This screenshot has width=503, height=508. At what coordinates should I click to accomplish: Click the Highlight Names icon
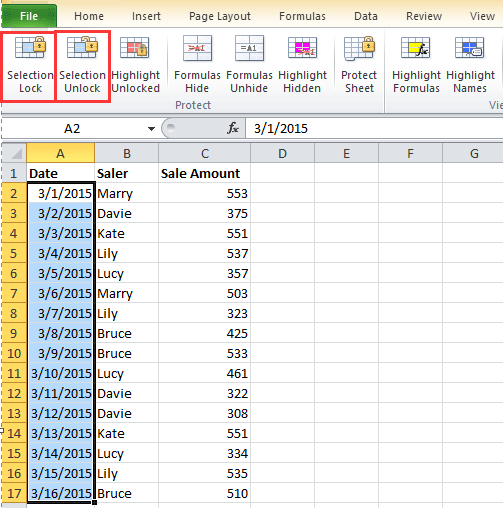(470, 48)
